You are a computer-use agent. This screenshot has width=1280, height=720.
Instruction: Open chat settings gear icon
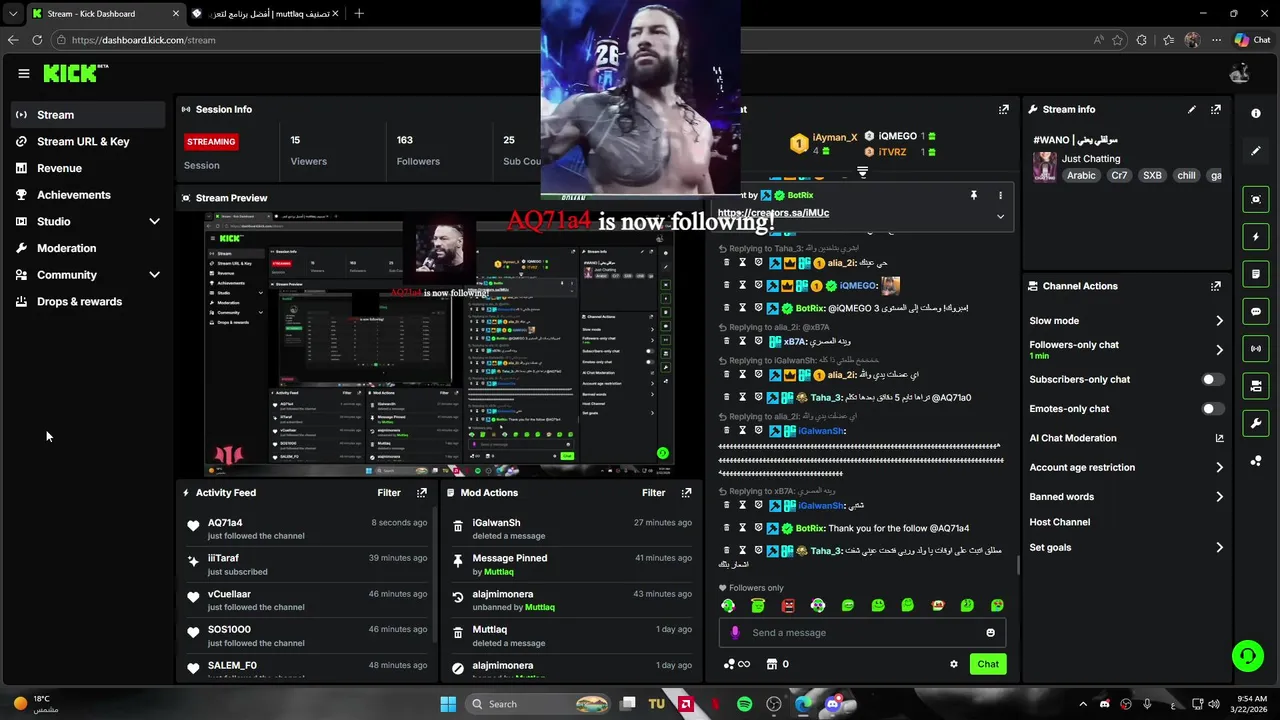(954, 664)
